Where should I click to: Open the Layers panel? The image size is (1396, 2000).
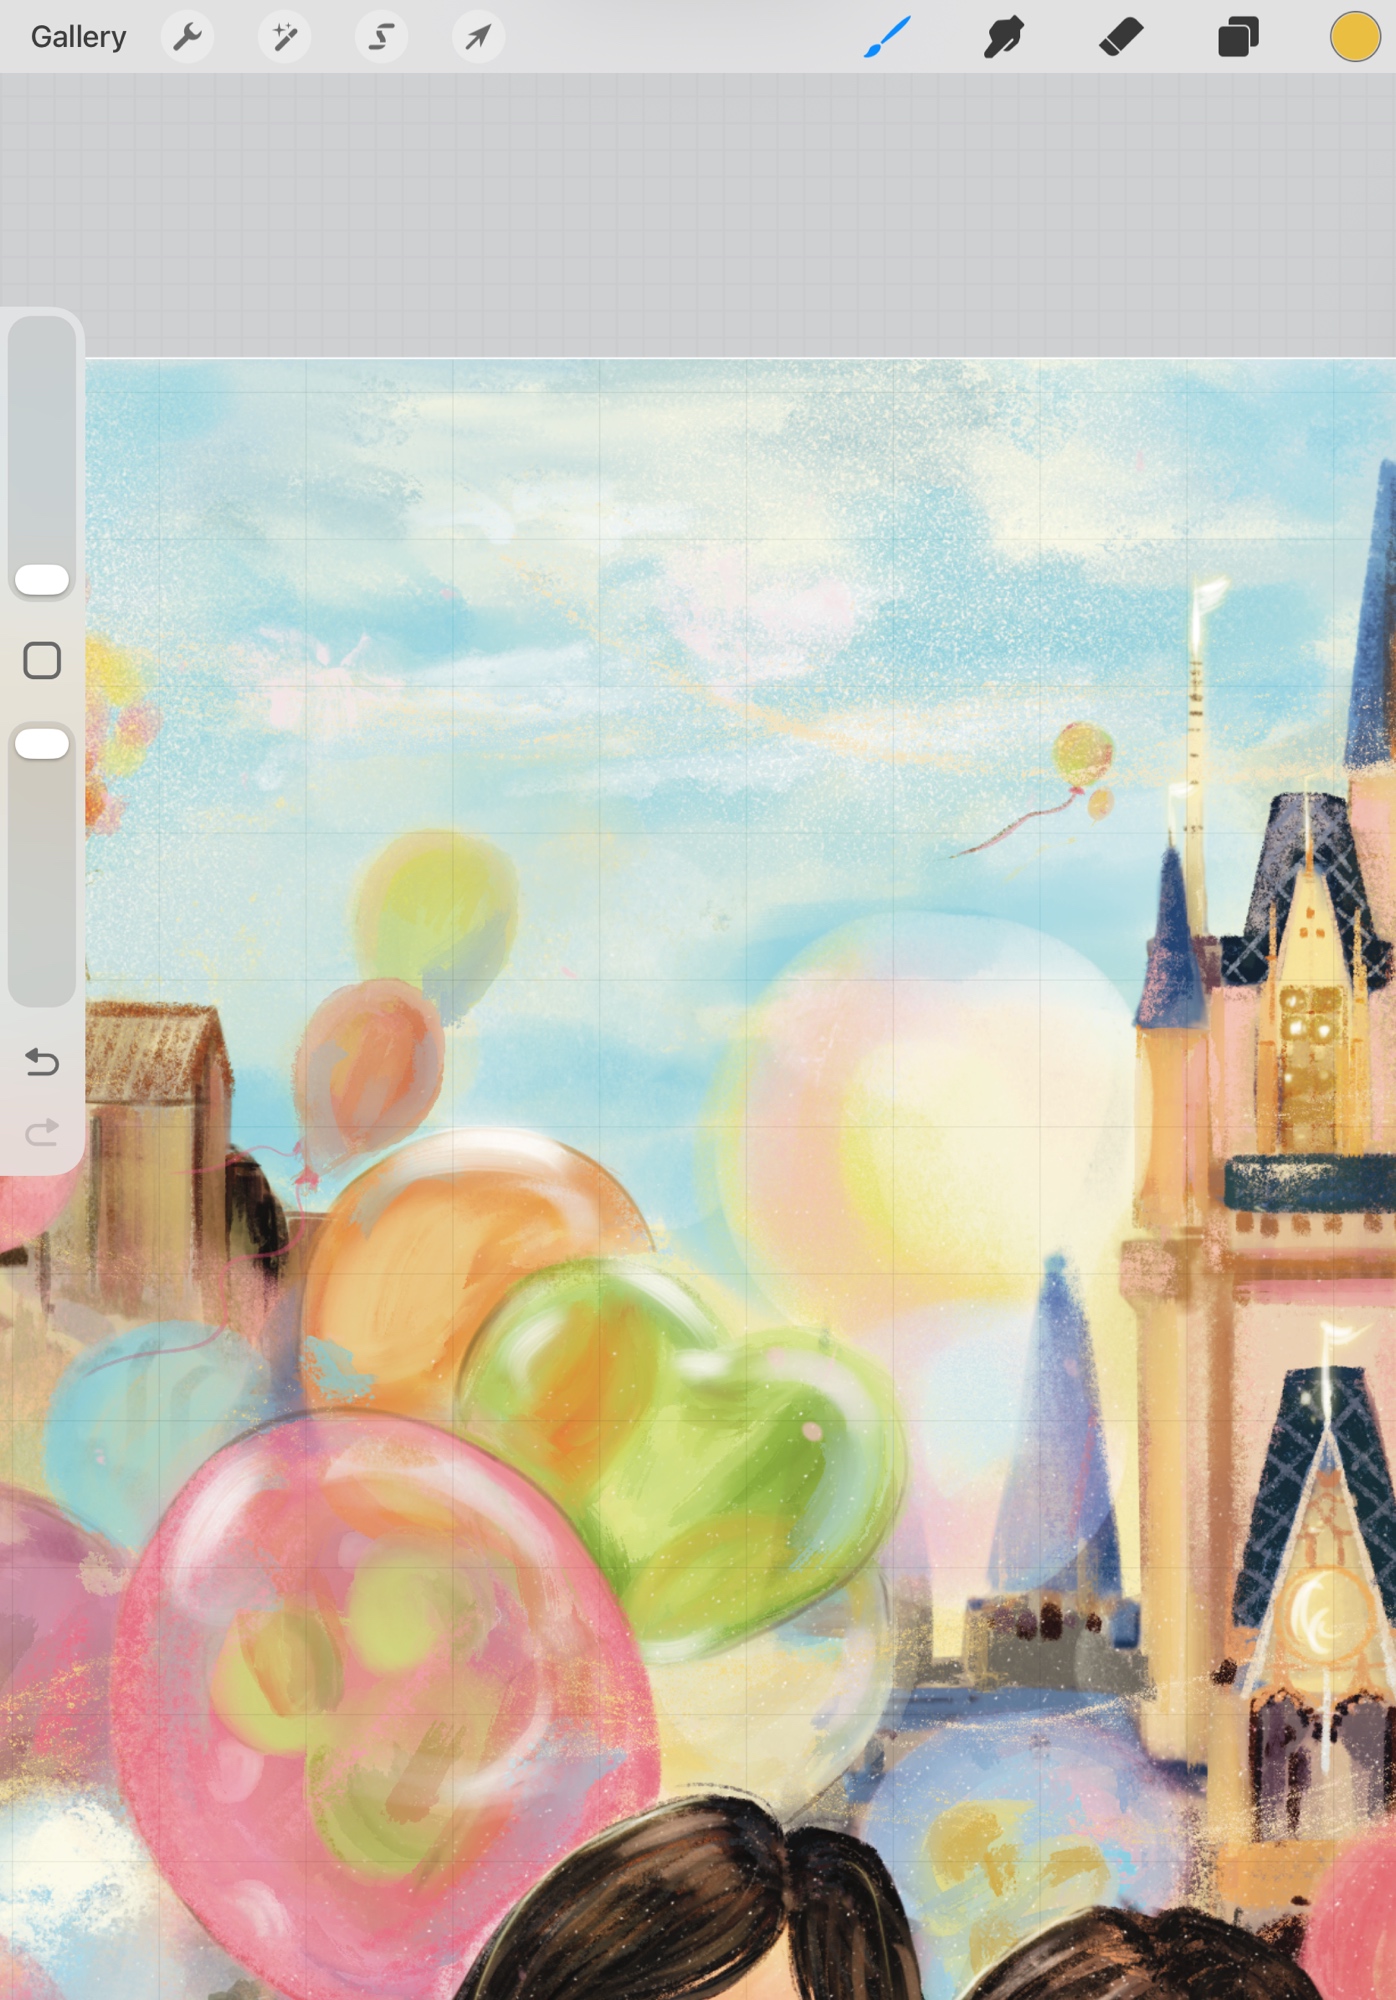click(x=1237, y=37)
